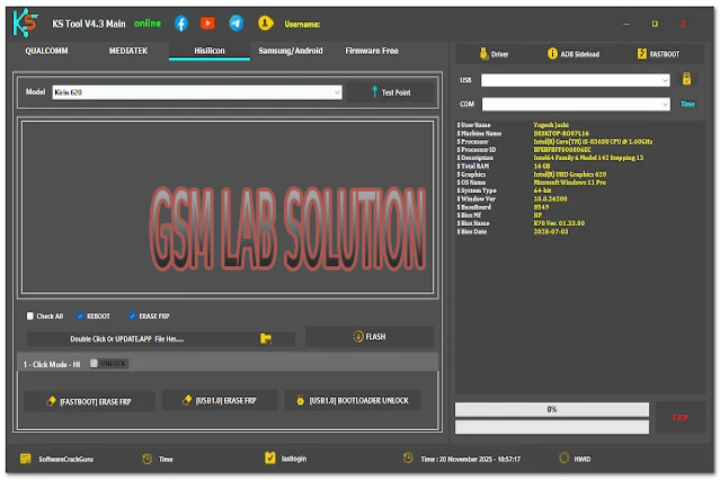The width and height of the screenshot is (720, 480).
Task: Enable the Check All checkbox
Action: [31, 316]
